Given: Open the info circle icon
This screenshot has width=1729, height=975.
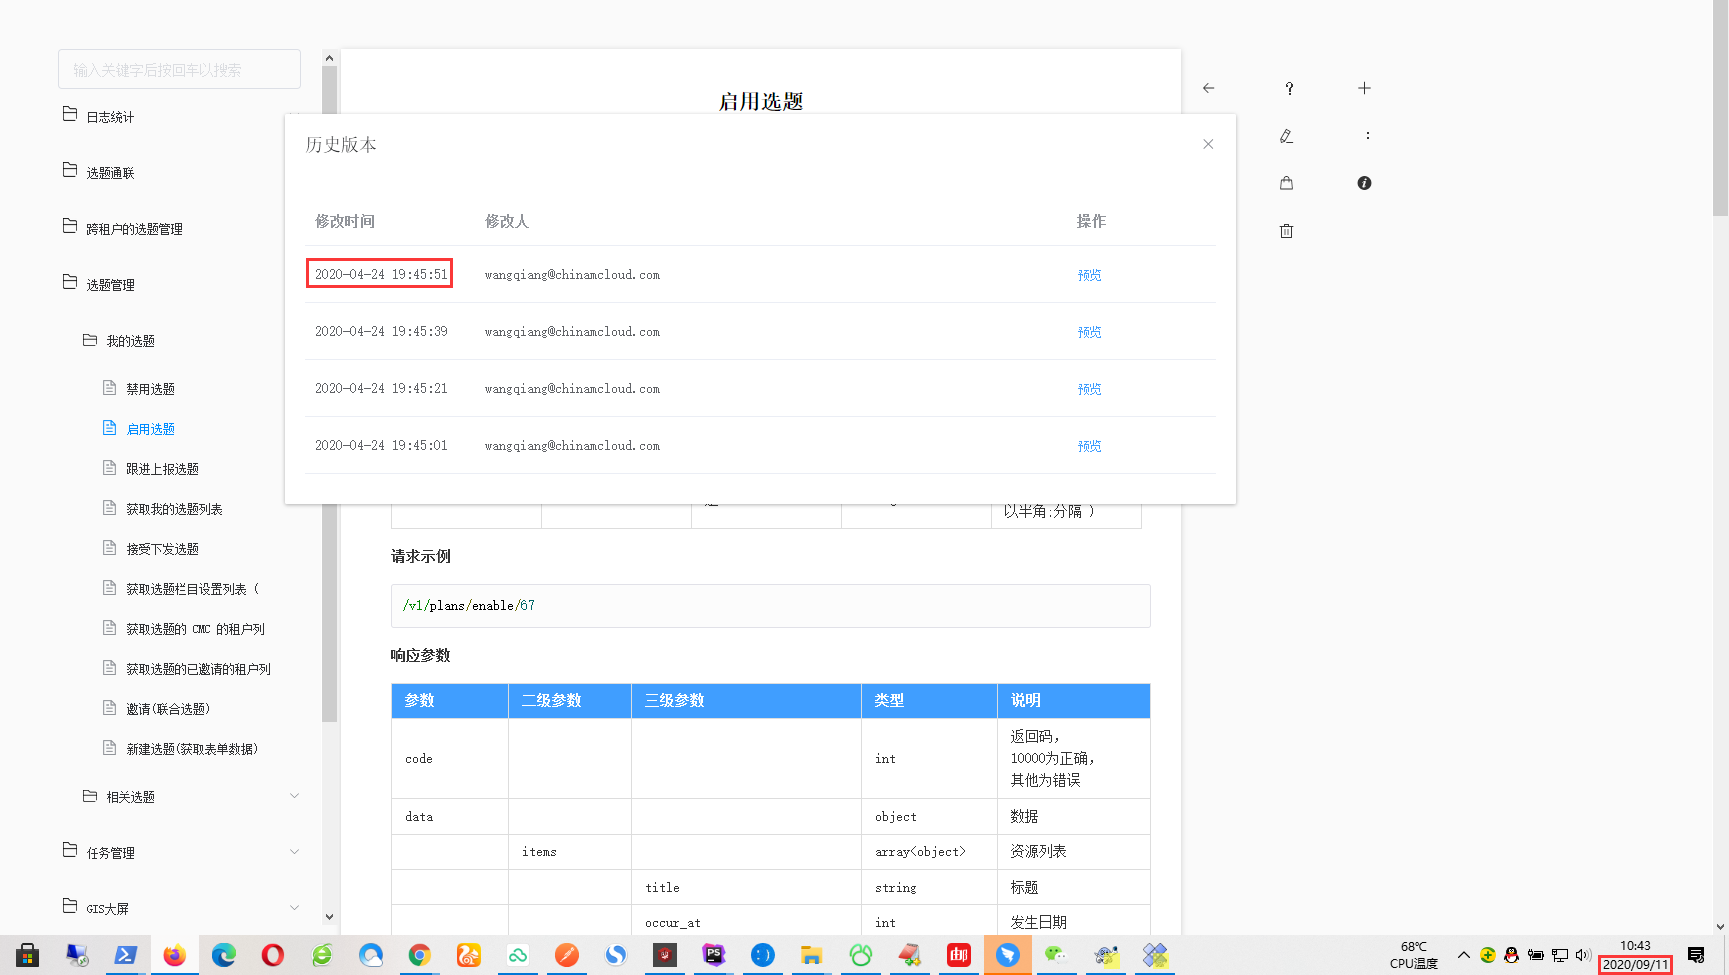Looking at the screenshot, I should pyautogui.click(x=1364, y=183).
